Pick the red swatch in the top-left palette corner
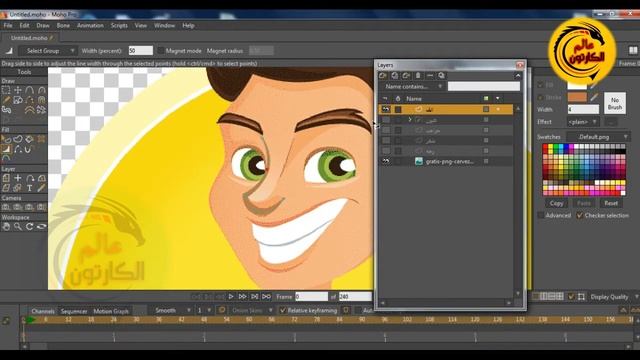The image size is (640, 360). coord(545,147)
